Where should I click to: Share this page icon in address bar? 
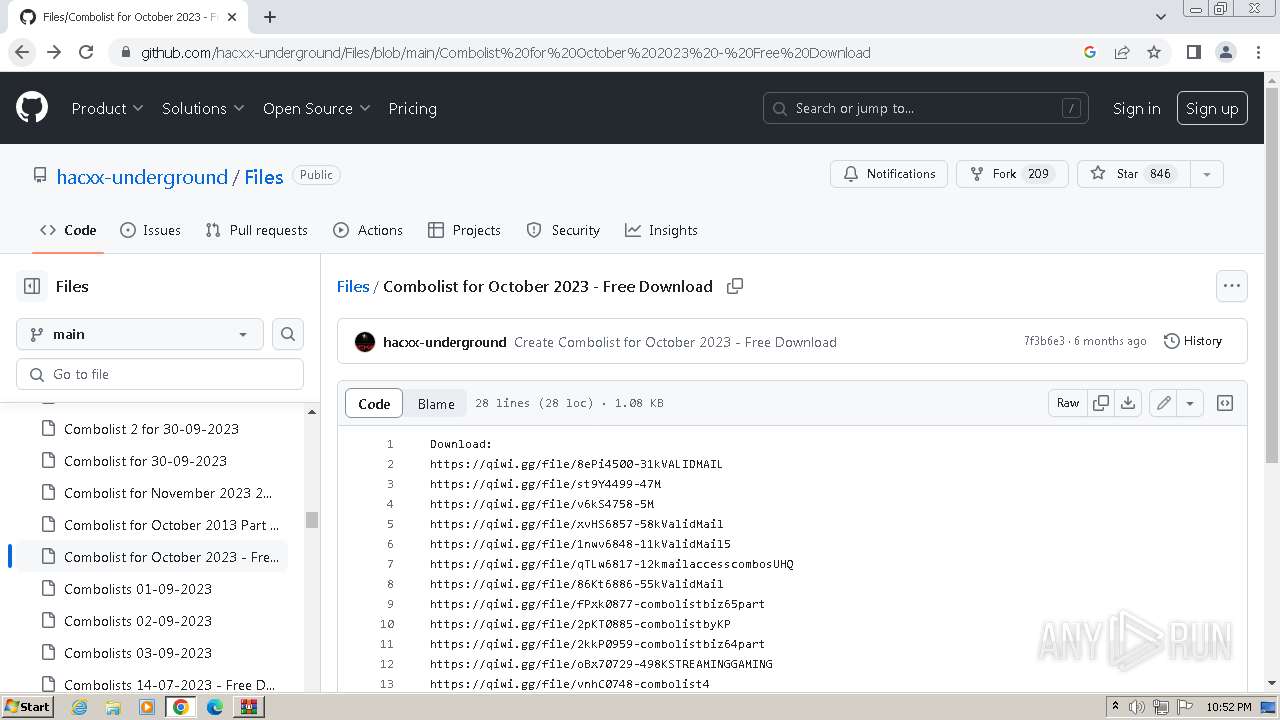1122,52
